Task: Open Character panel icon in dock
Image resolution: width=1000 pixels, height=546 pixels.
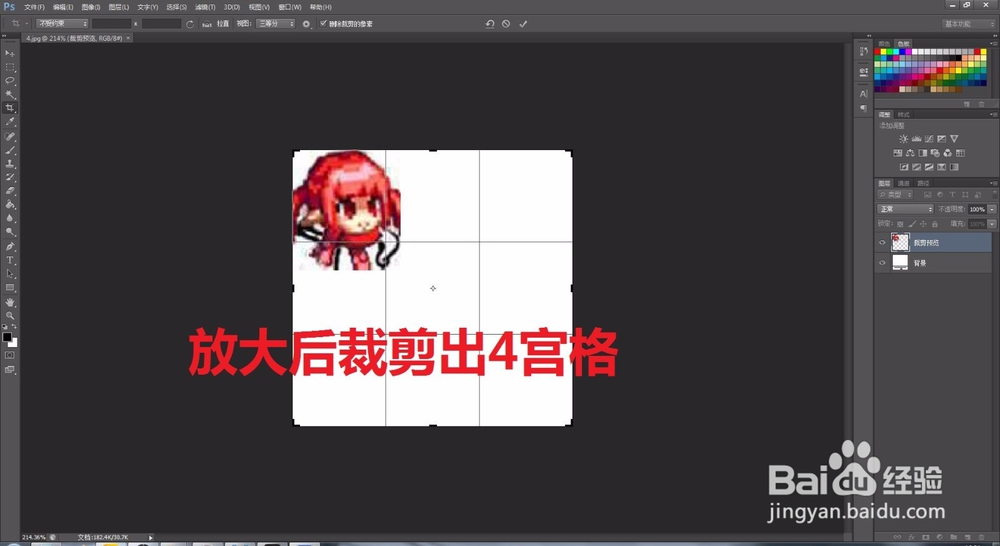Action: (864, 94)
